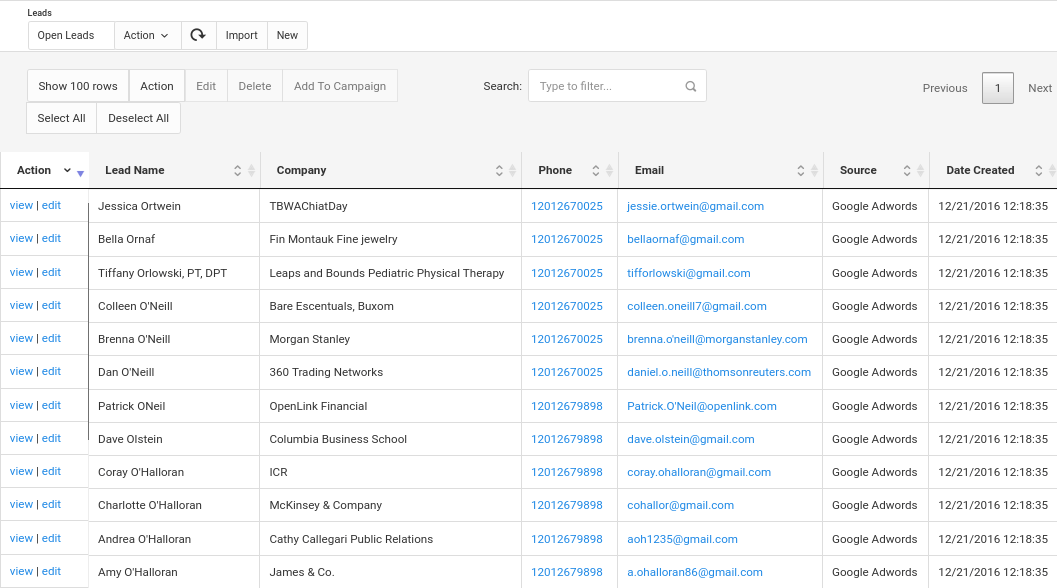Open the Action menu in the top toolbar
This screenshot has width=1057, height=588.
[x=146, y=35]
